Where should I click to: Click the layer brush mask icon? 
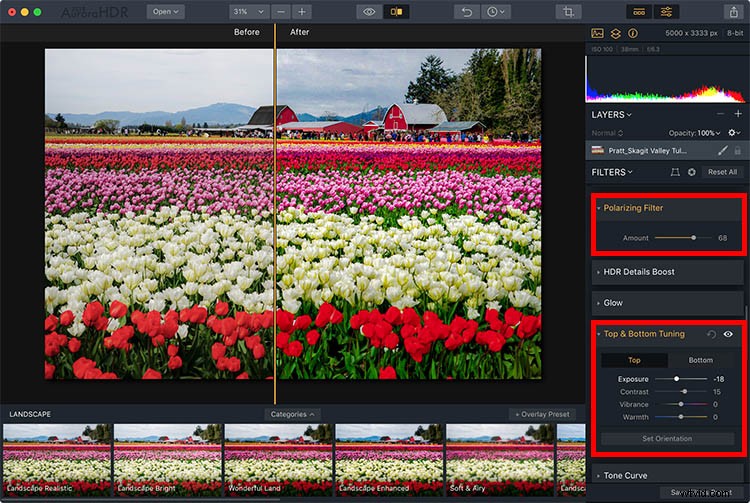click(x=722, y=151)
